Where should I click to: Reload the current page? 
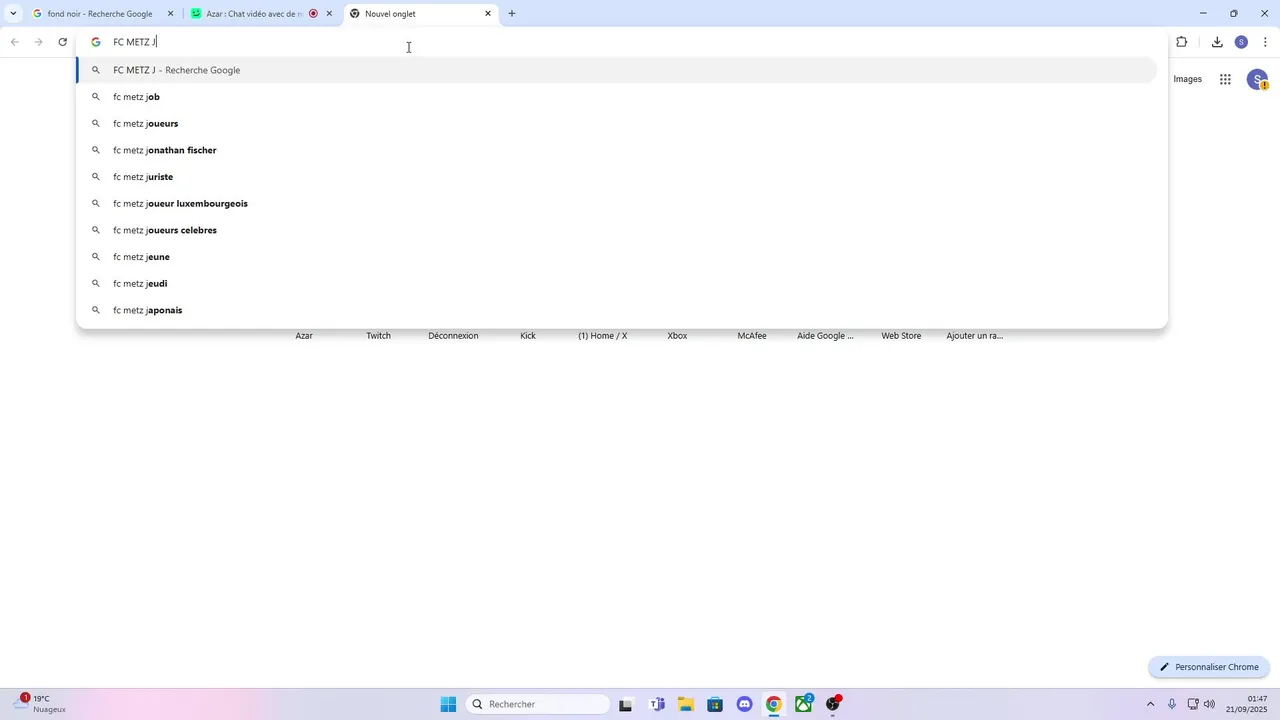(x=62, y=42)
